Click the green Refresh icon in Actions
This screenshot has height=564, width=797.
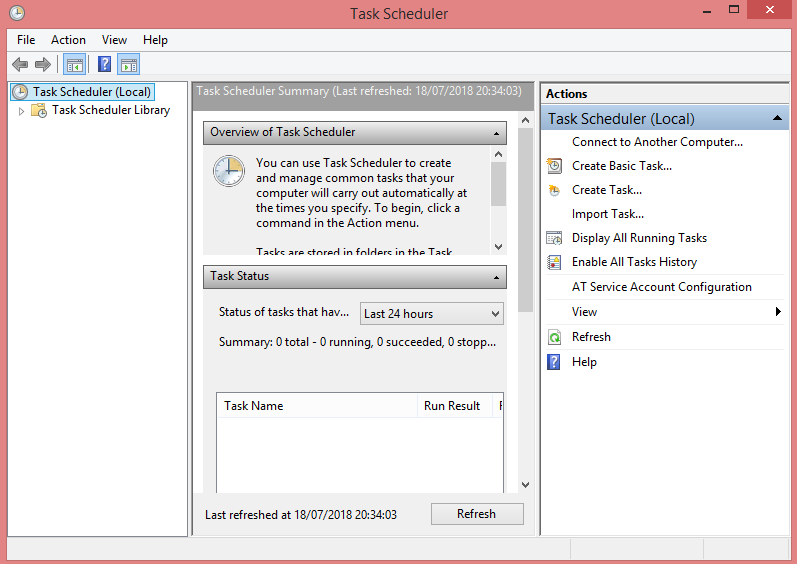pyautogui.click(x=554, y=337)
